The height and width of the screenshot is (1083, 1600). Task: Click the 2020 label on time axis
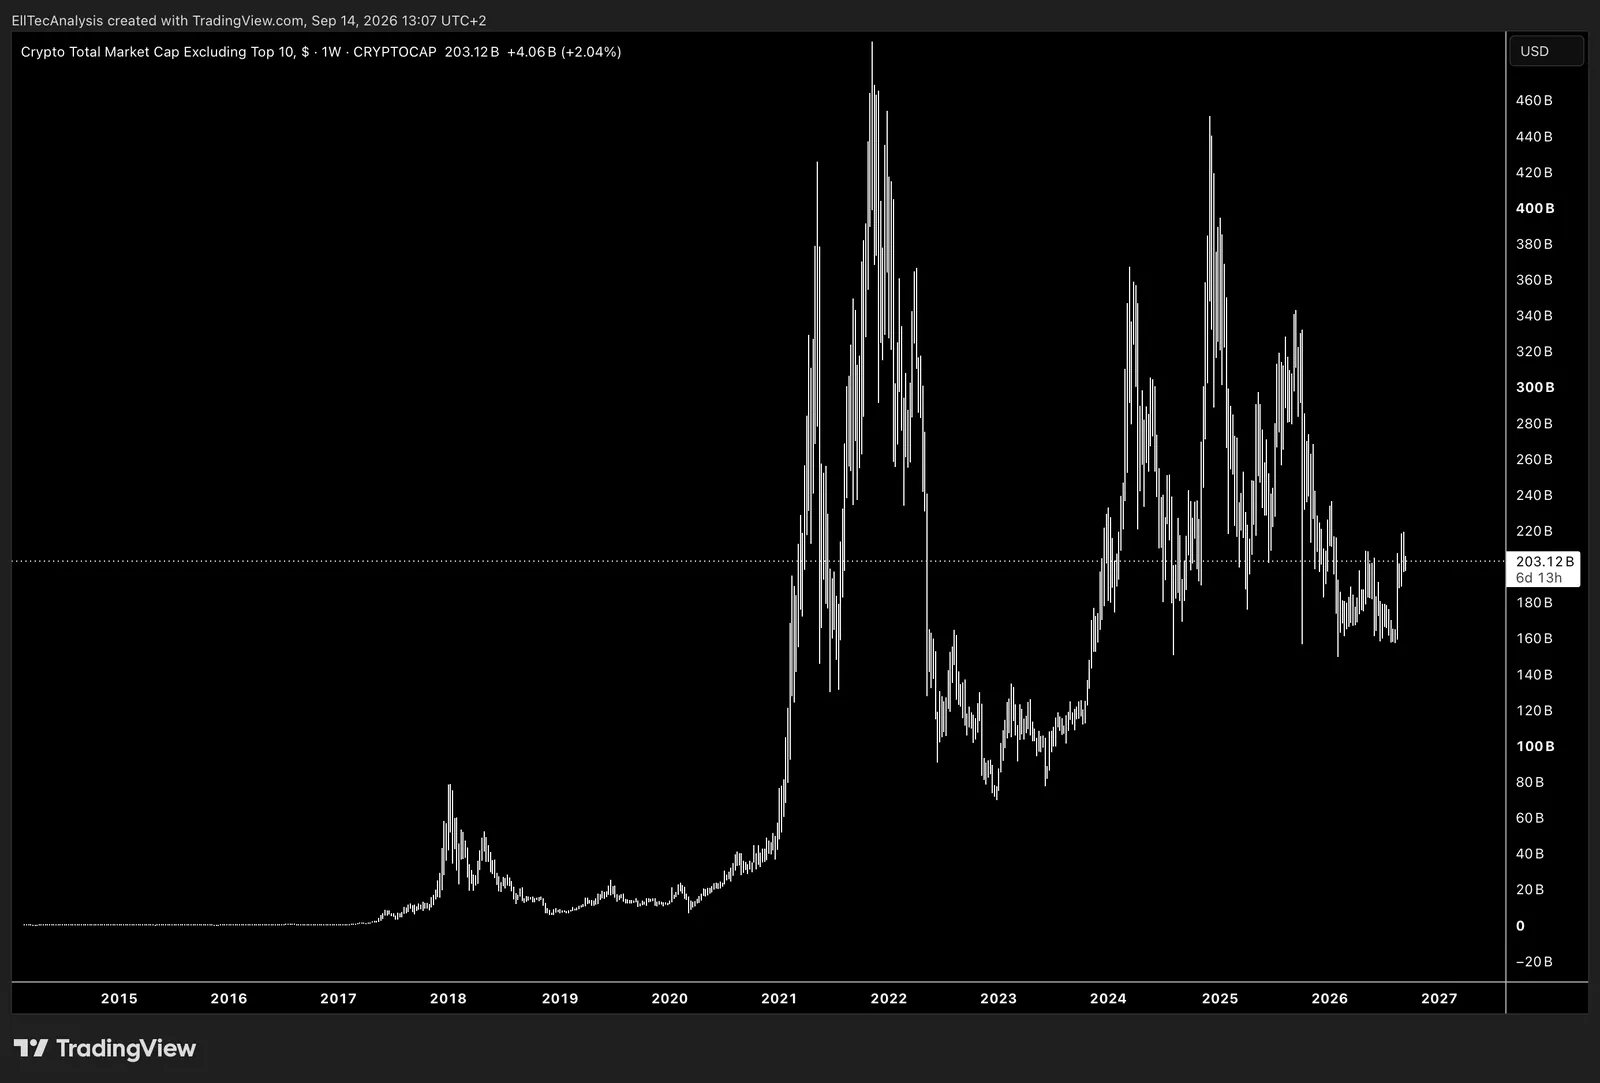(670, 998)
